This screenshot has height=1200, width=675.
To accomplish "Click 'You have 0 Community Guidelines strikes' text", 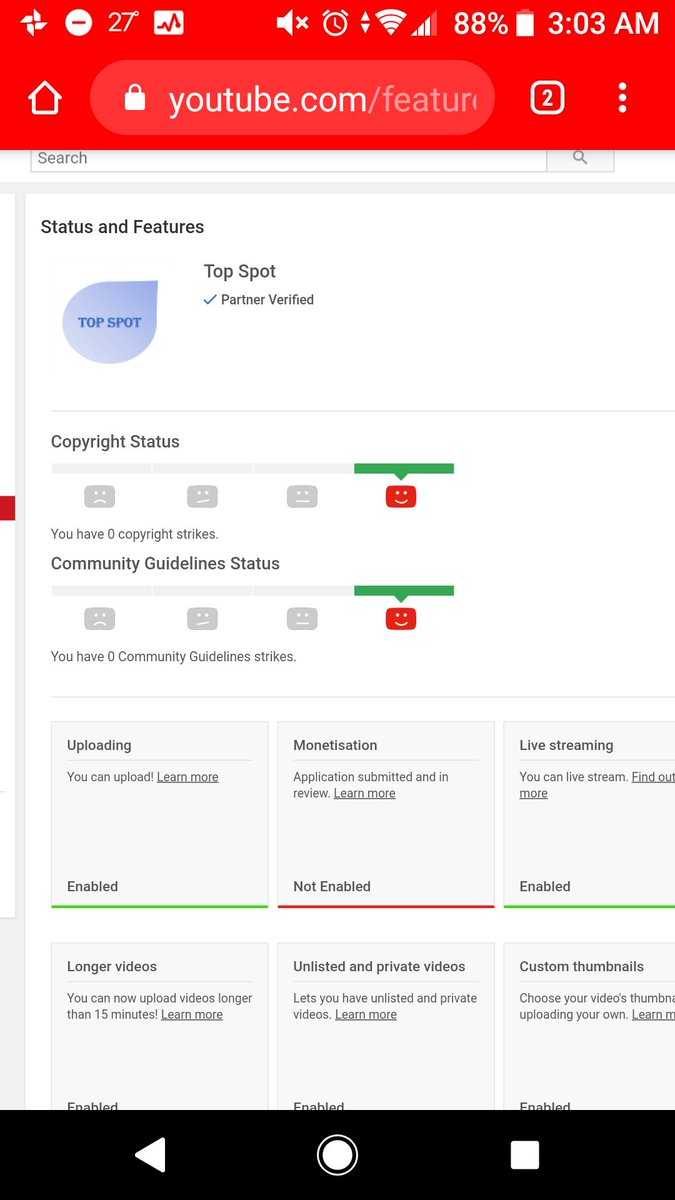I will (173, 657).
